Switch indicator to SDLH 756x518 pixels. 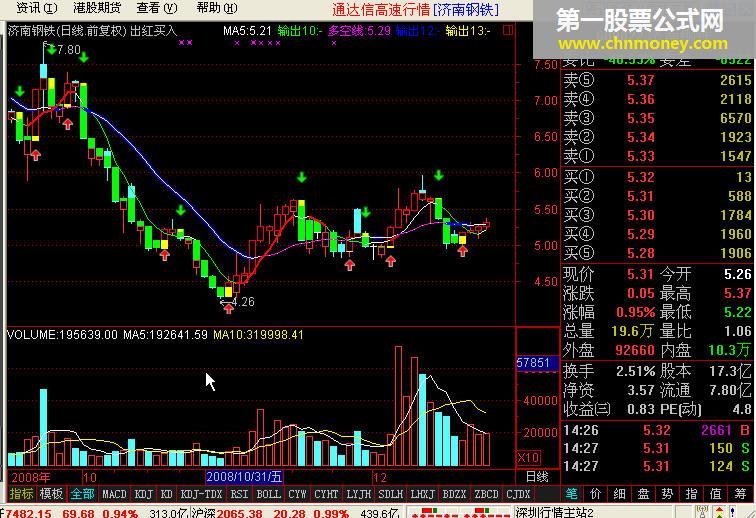(x=391, y=494)
